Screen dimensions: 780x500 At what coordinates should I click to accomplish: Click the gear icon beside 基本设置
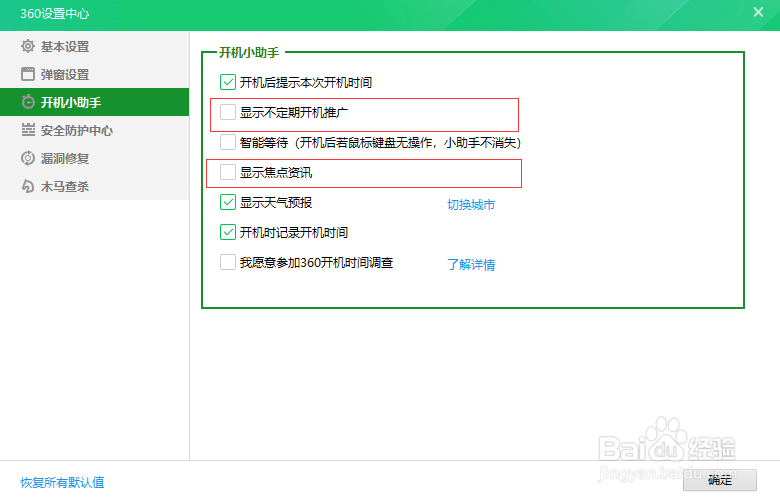28,46
